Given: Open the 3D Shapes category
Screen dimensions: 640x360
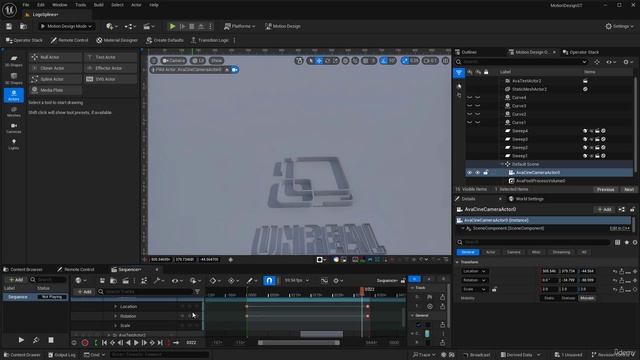Looking at the screenshot, I should pos(13,78).
